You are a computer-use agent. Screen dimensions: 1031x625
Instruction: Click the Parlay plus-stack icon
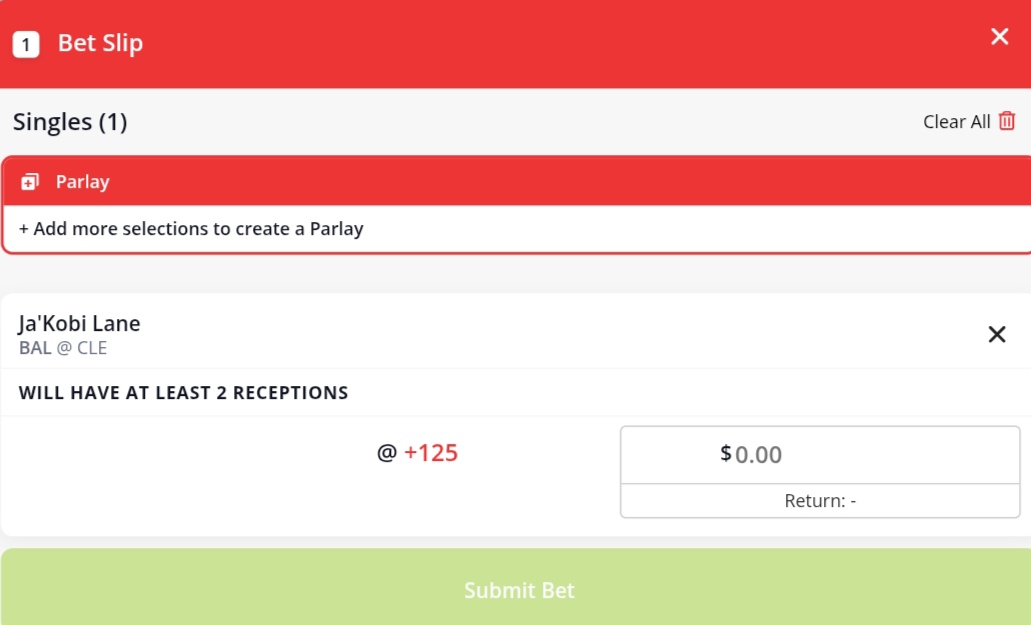coord(30,182)
